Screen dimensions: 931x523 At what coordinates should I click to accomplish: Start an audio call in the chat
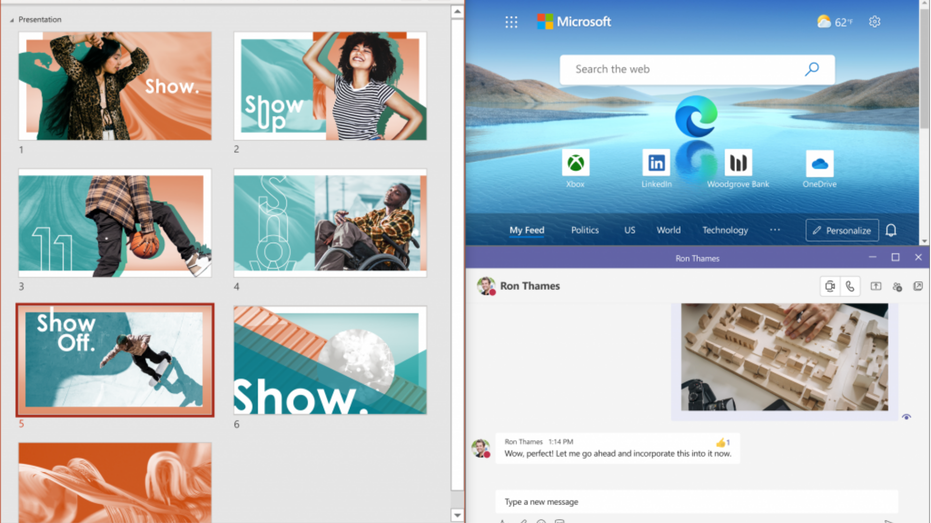click(x=850, y=287)
